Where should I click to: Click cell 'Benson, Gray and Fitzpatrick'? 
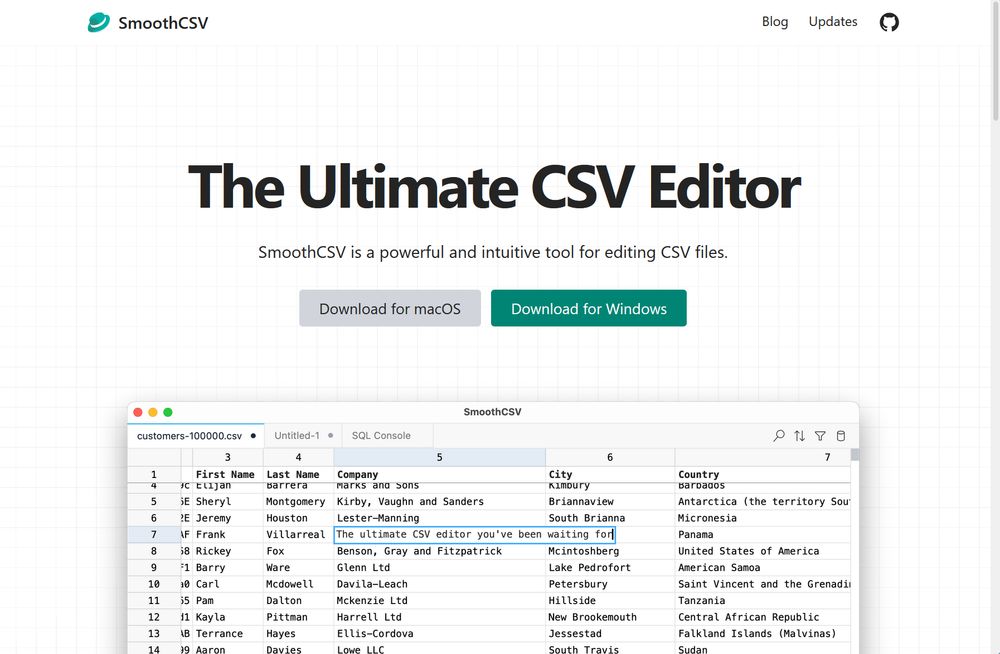(x=439, y=551)
